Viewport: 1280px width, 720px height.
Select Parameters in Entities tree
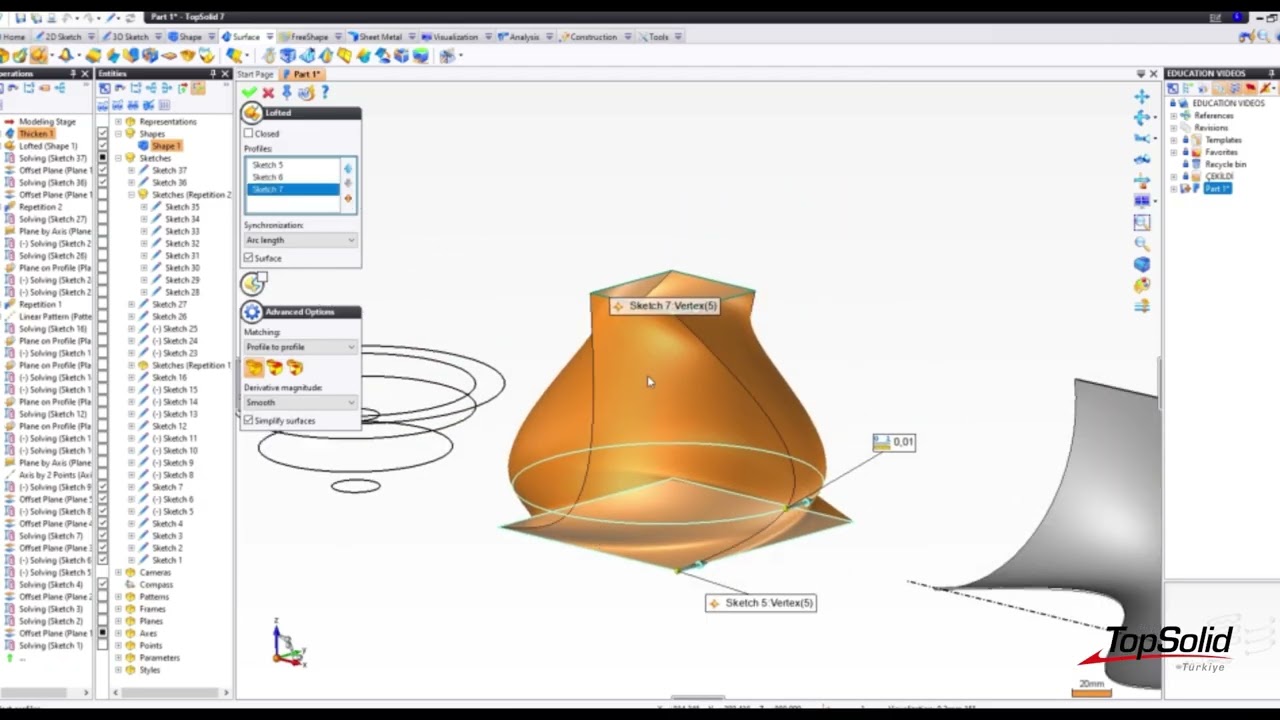click(x=160, y=658)
